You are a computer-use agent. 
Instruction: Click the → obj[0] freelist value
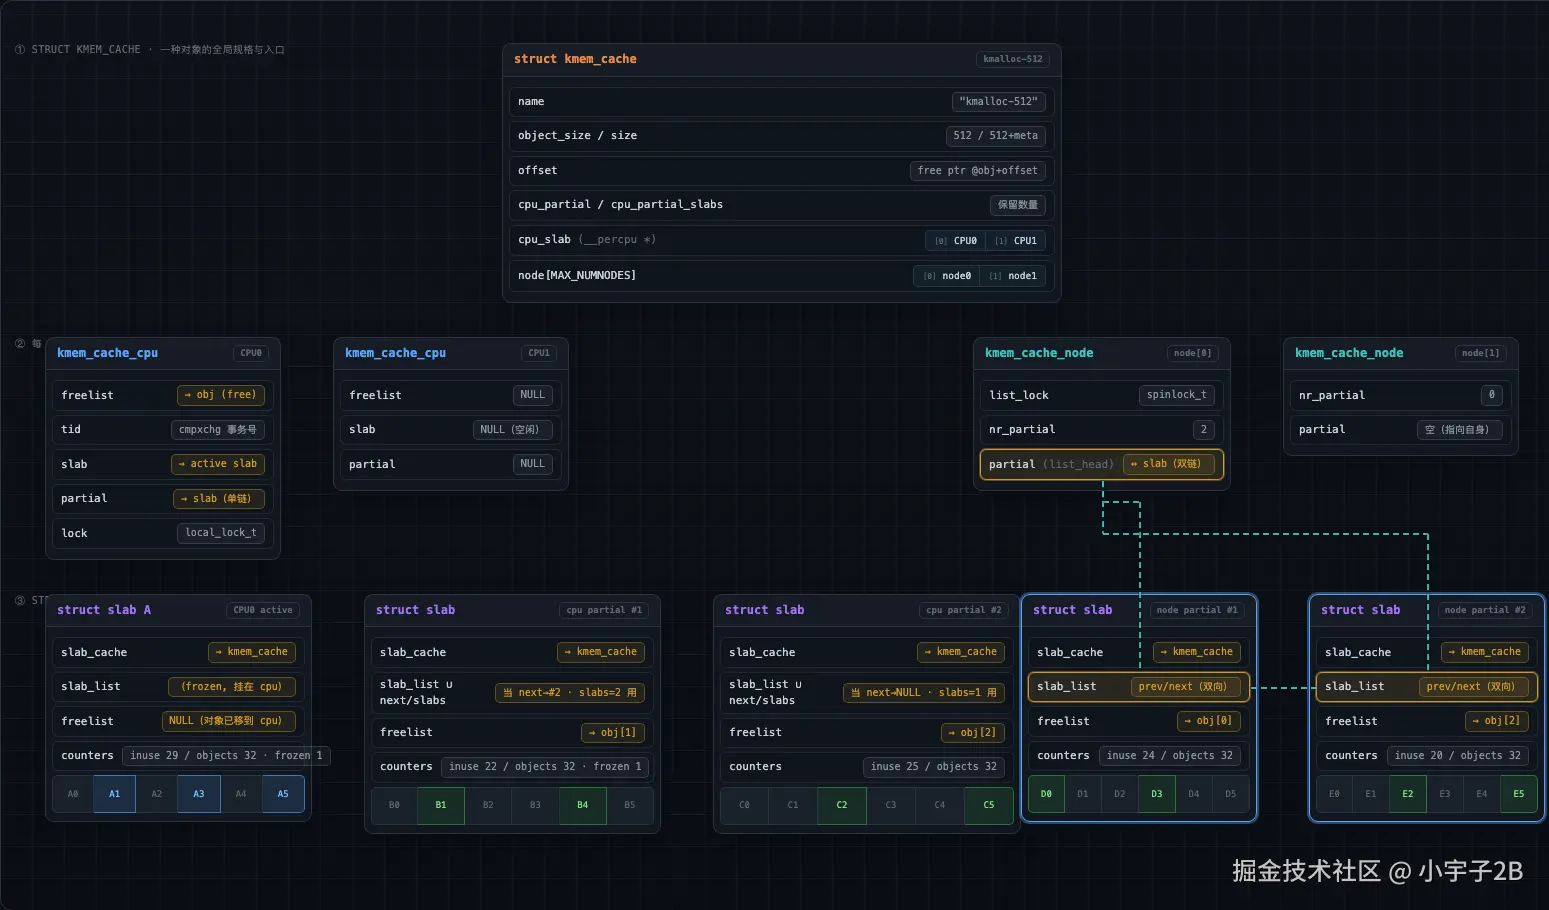[x=1209, y=721]
